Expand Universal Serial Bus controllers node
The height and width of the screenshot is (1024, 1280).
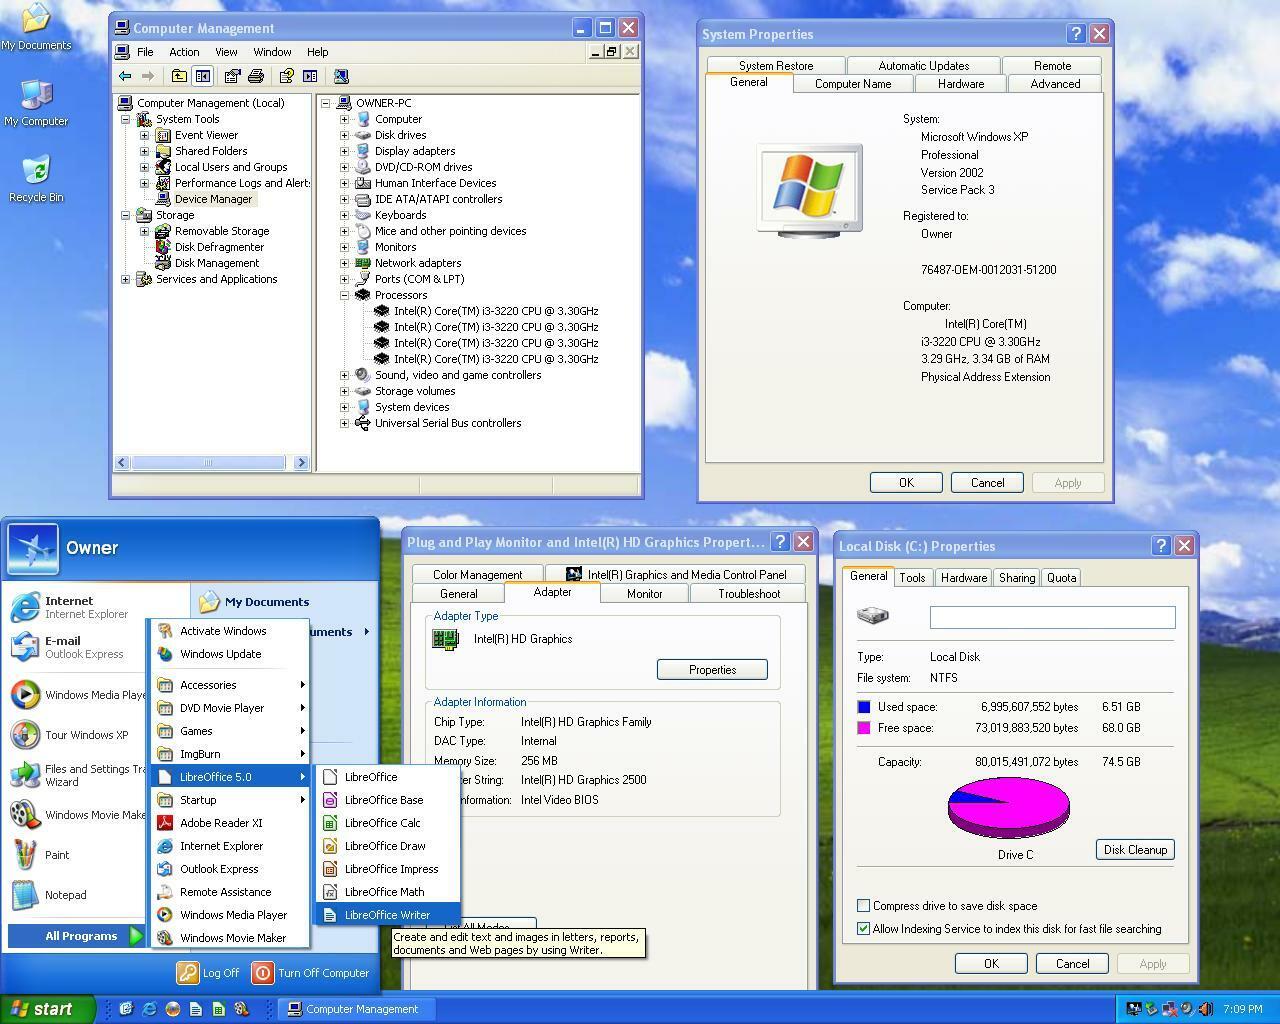tap(345, 423)
